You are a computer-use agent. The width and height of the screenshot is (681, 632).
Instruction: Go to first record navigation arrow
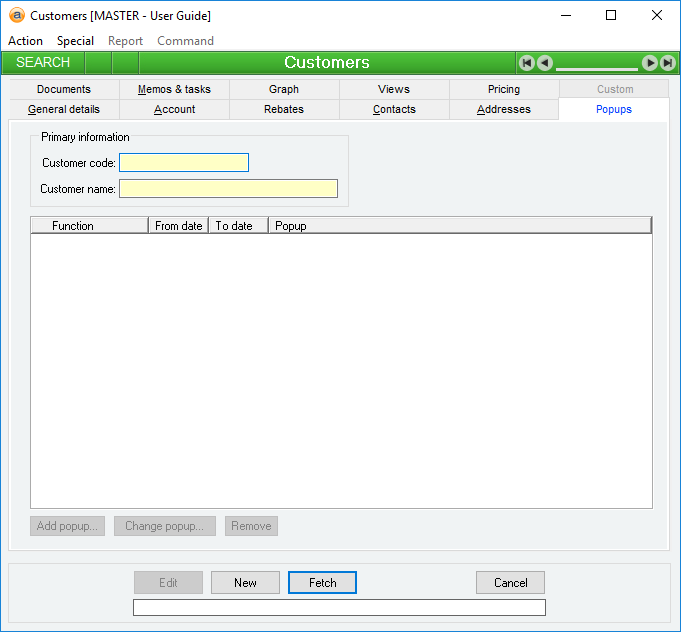[x=526, y=63]
